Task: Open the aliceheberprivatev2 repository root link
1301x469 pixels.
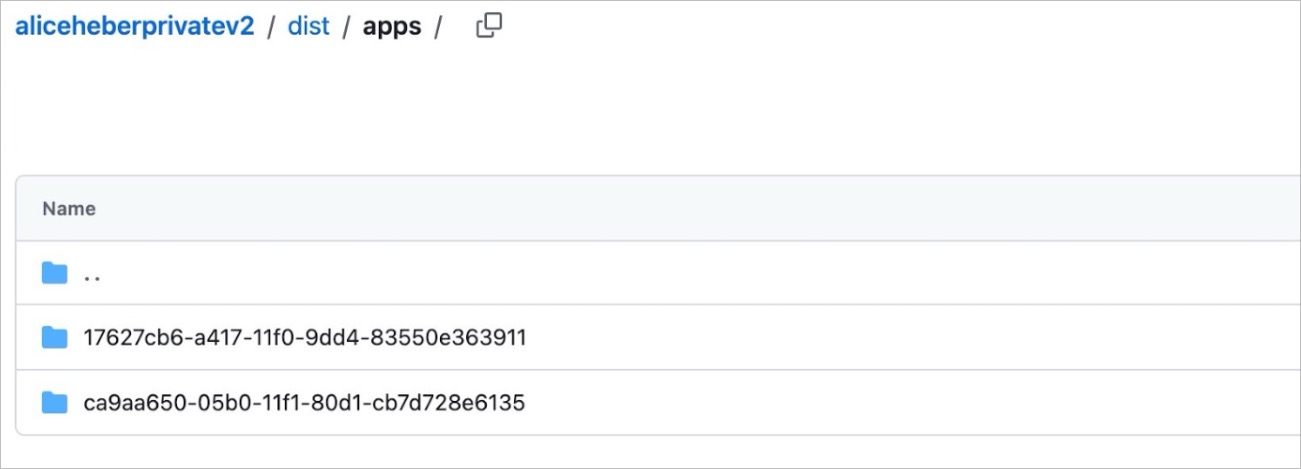Action: [x=134, y=27]
